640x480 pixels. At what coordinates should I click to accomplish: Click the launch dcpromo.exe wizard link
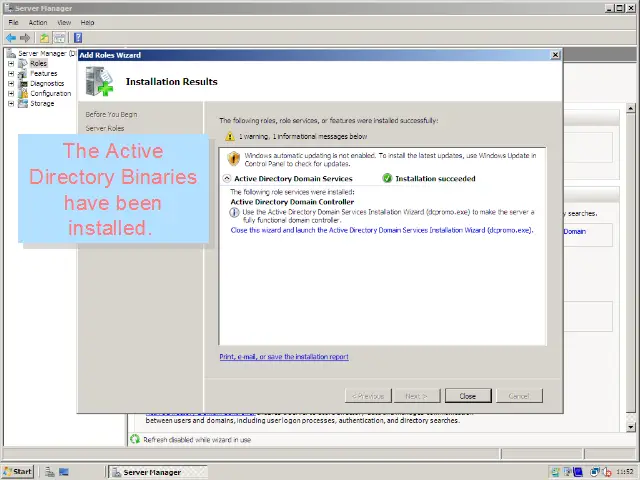382,230
